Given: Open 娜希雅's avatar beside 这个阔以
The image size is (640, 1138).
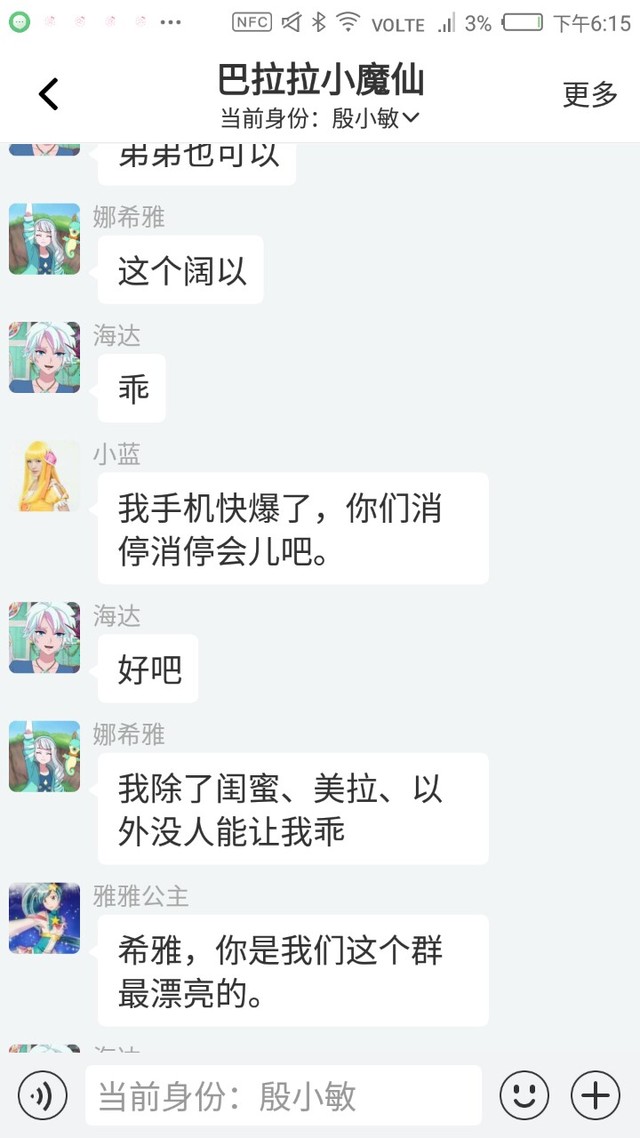Looking at the screenshot, I should pos(44,239).
